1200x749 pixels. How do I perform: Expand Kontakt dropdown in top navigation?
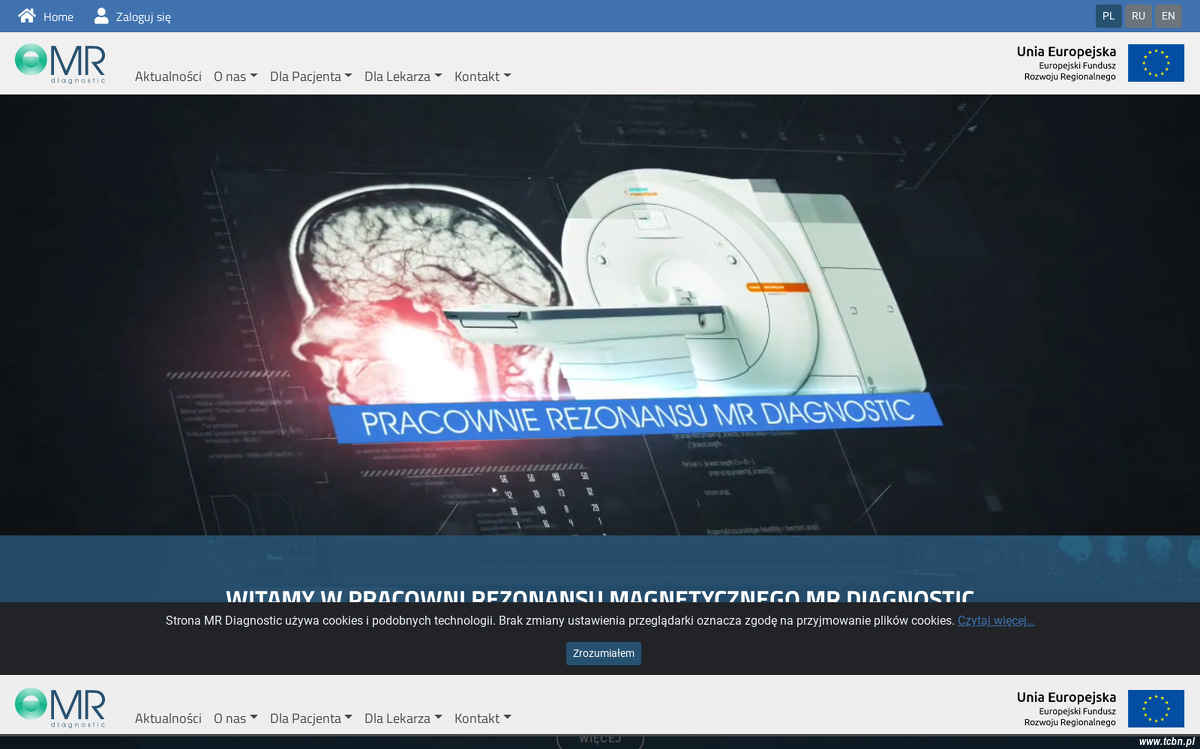coord(482,76)
